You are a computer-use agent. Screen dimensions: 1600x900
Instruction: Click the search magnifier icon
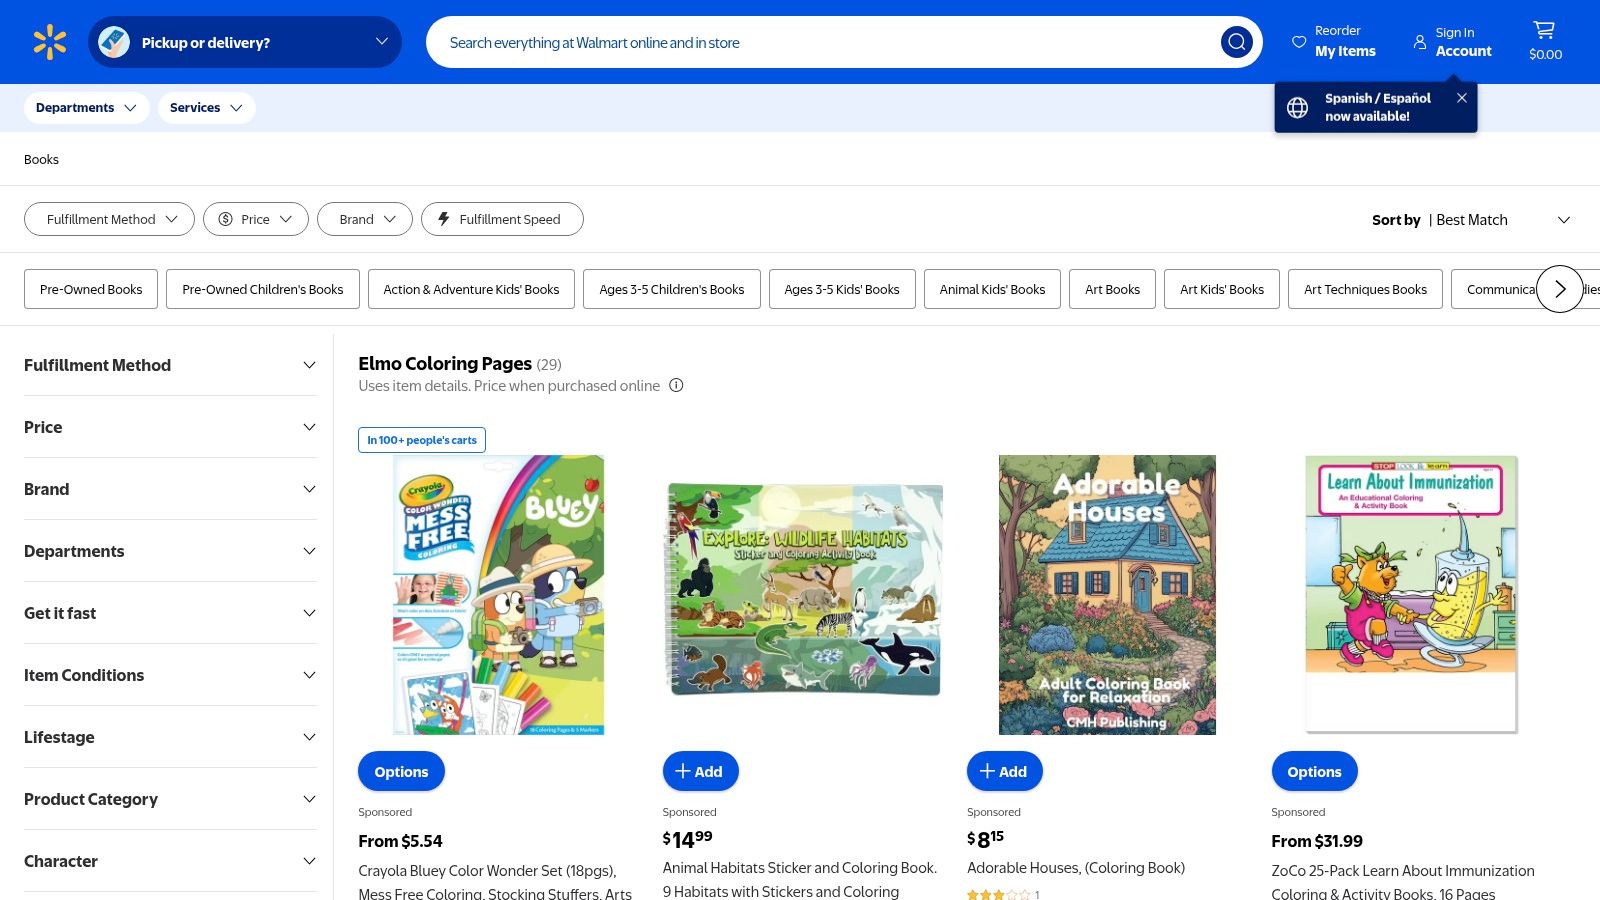pyautogui.click(x=1236, y=42)
